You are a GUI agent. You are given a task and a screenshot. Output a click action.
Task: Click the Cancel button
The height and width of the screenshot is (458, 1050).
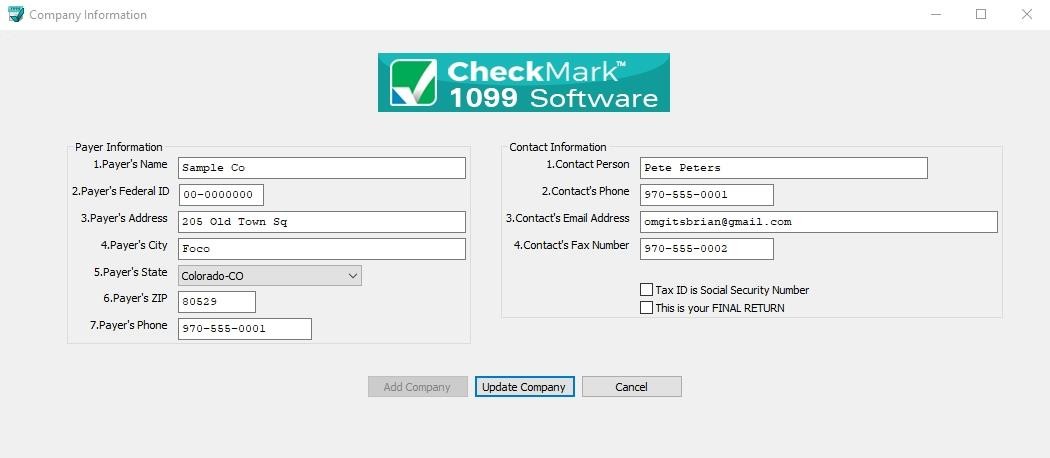[x=631, y=387]
